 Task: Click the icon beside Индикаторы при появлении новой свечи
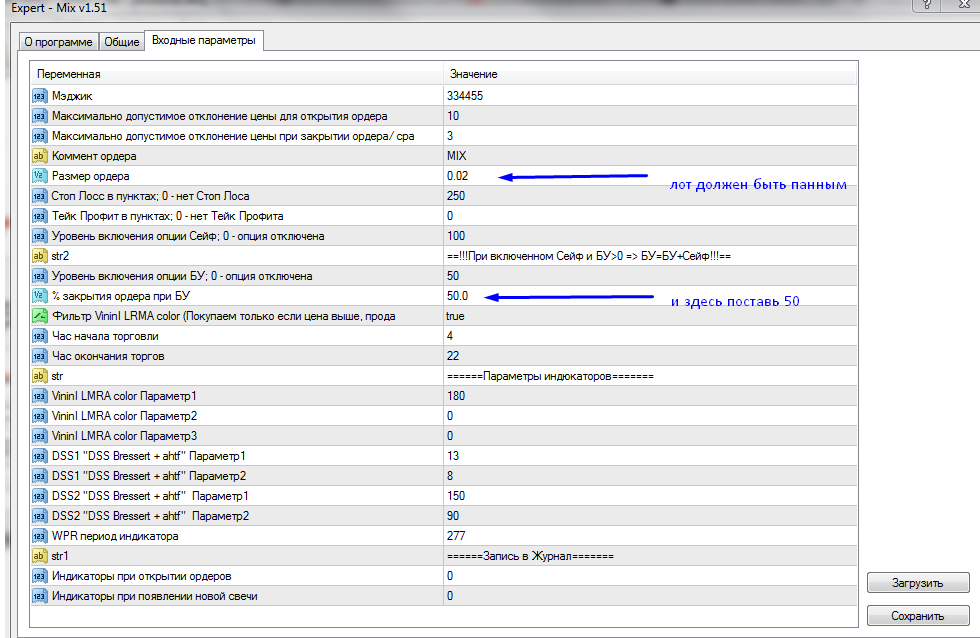pyautogui.click(x=39, y=596)
